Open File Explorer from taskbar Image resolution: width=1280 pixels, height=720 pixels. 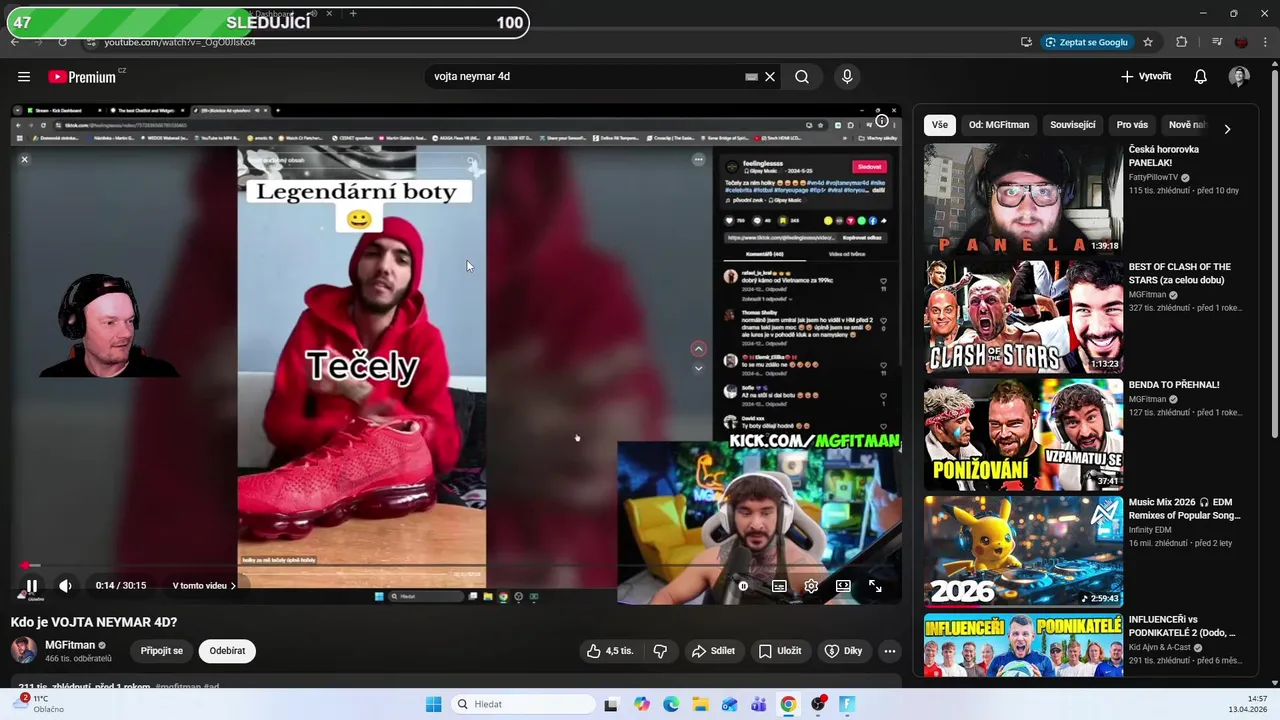(x=701, y=704)
